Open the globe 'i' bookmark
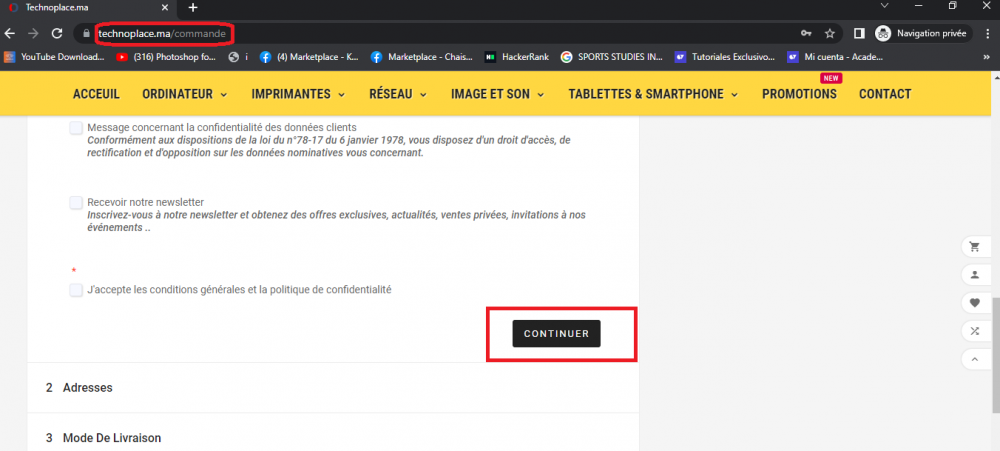Viewport: 1000px width, 451px height. pyautogui.click(x=238, y=57)
